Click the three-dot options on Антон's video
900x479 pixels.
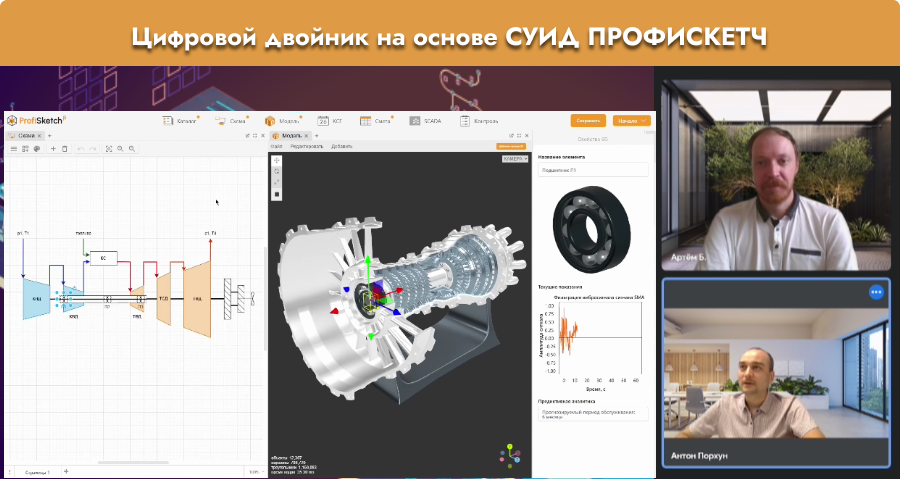point(876,292)
